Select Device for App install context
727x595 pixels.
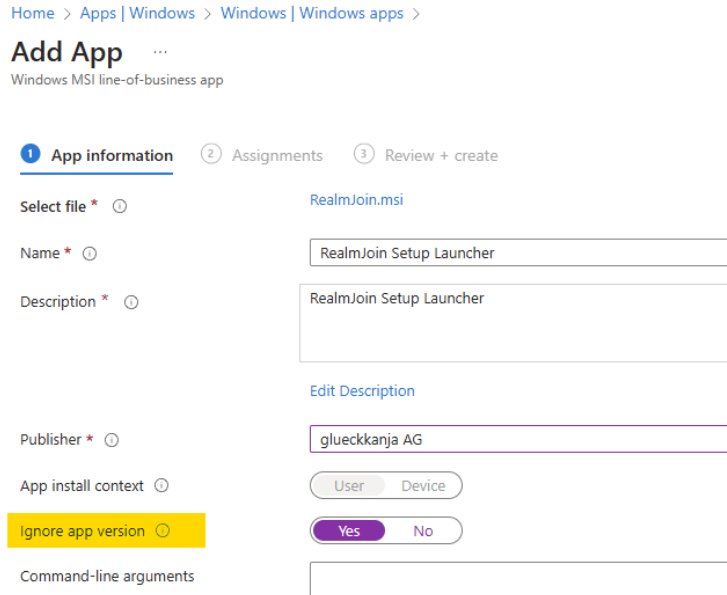[x=423, y=486]
